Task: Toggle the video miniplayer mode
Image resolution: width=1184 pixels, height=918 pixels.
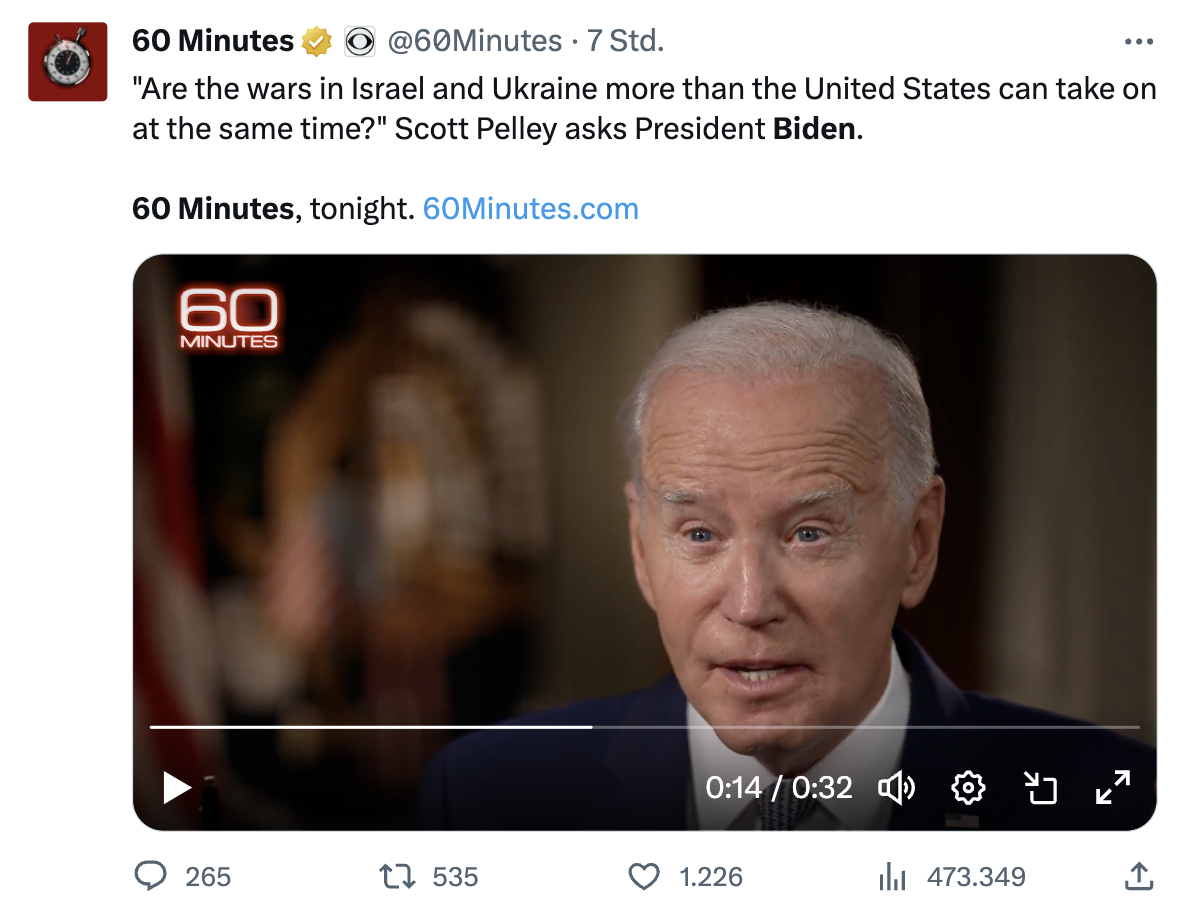Action: click(1041, 788)
